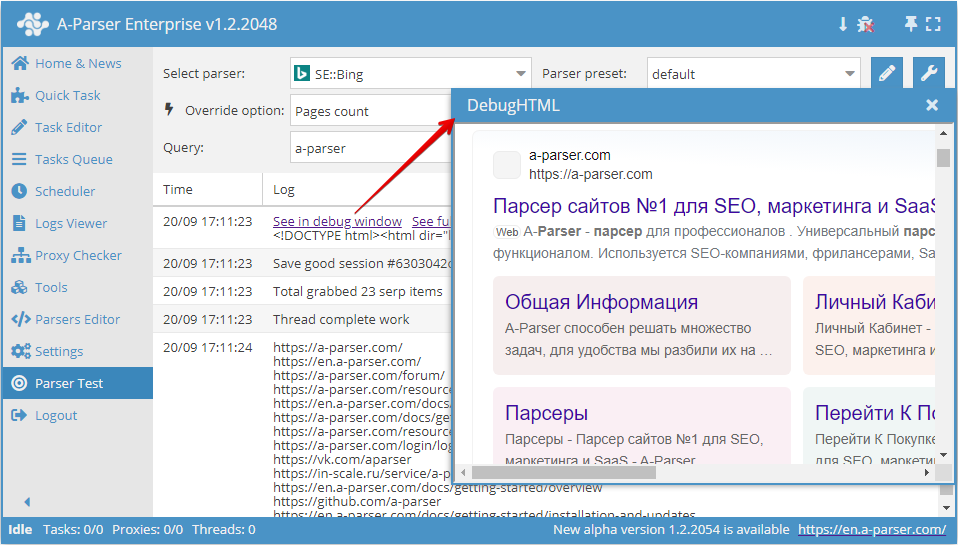Click the wrench preset settings button
Viewport: 958px width, 545px height.
929,73
